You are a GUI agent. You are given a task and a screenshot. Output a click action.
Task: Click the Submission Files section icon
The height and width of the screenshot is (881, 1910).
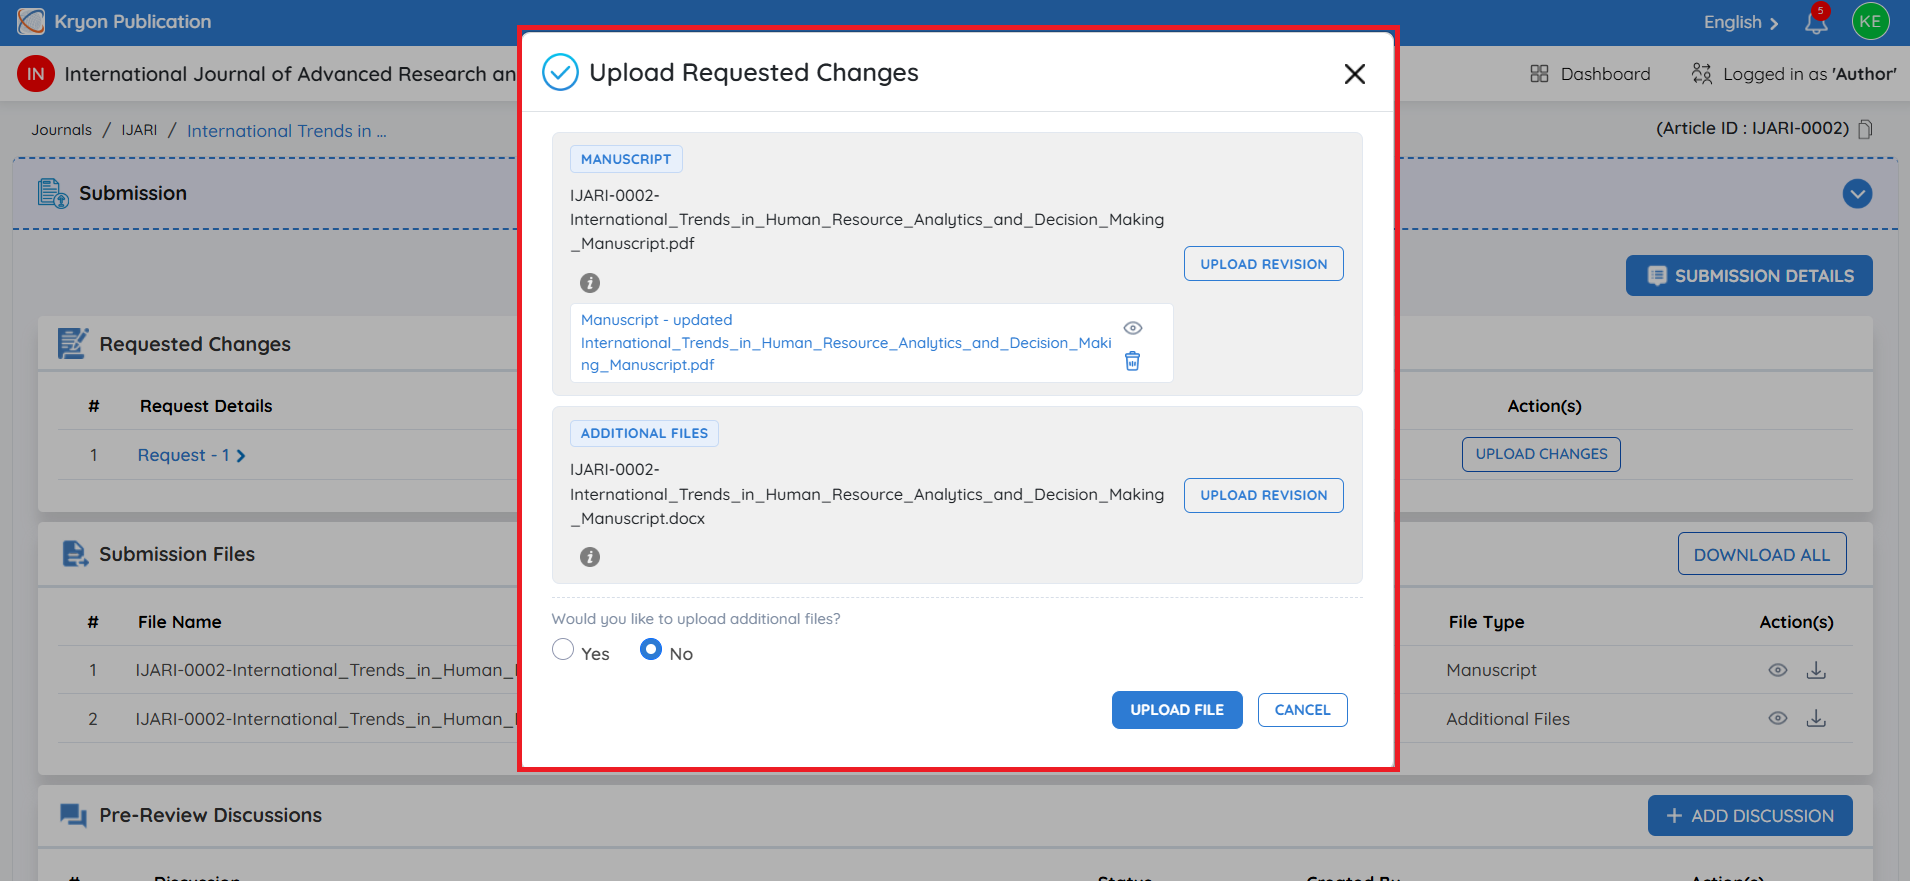tap(75, 554)
